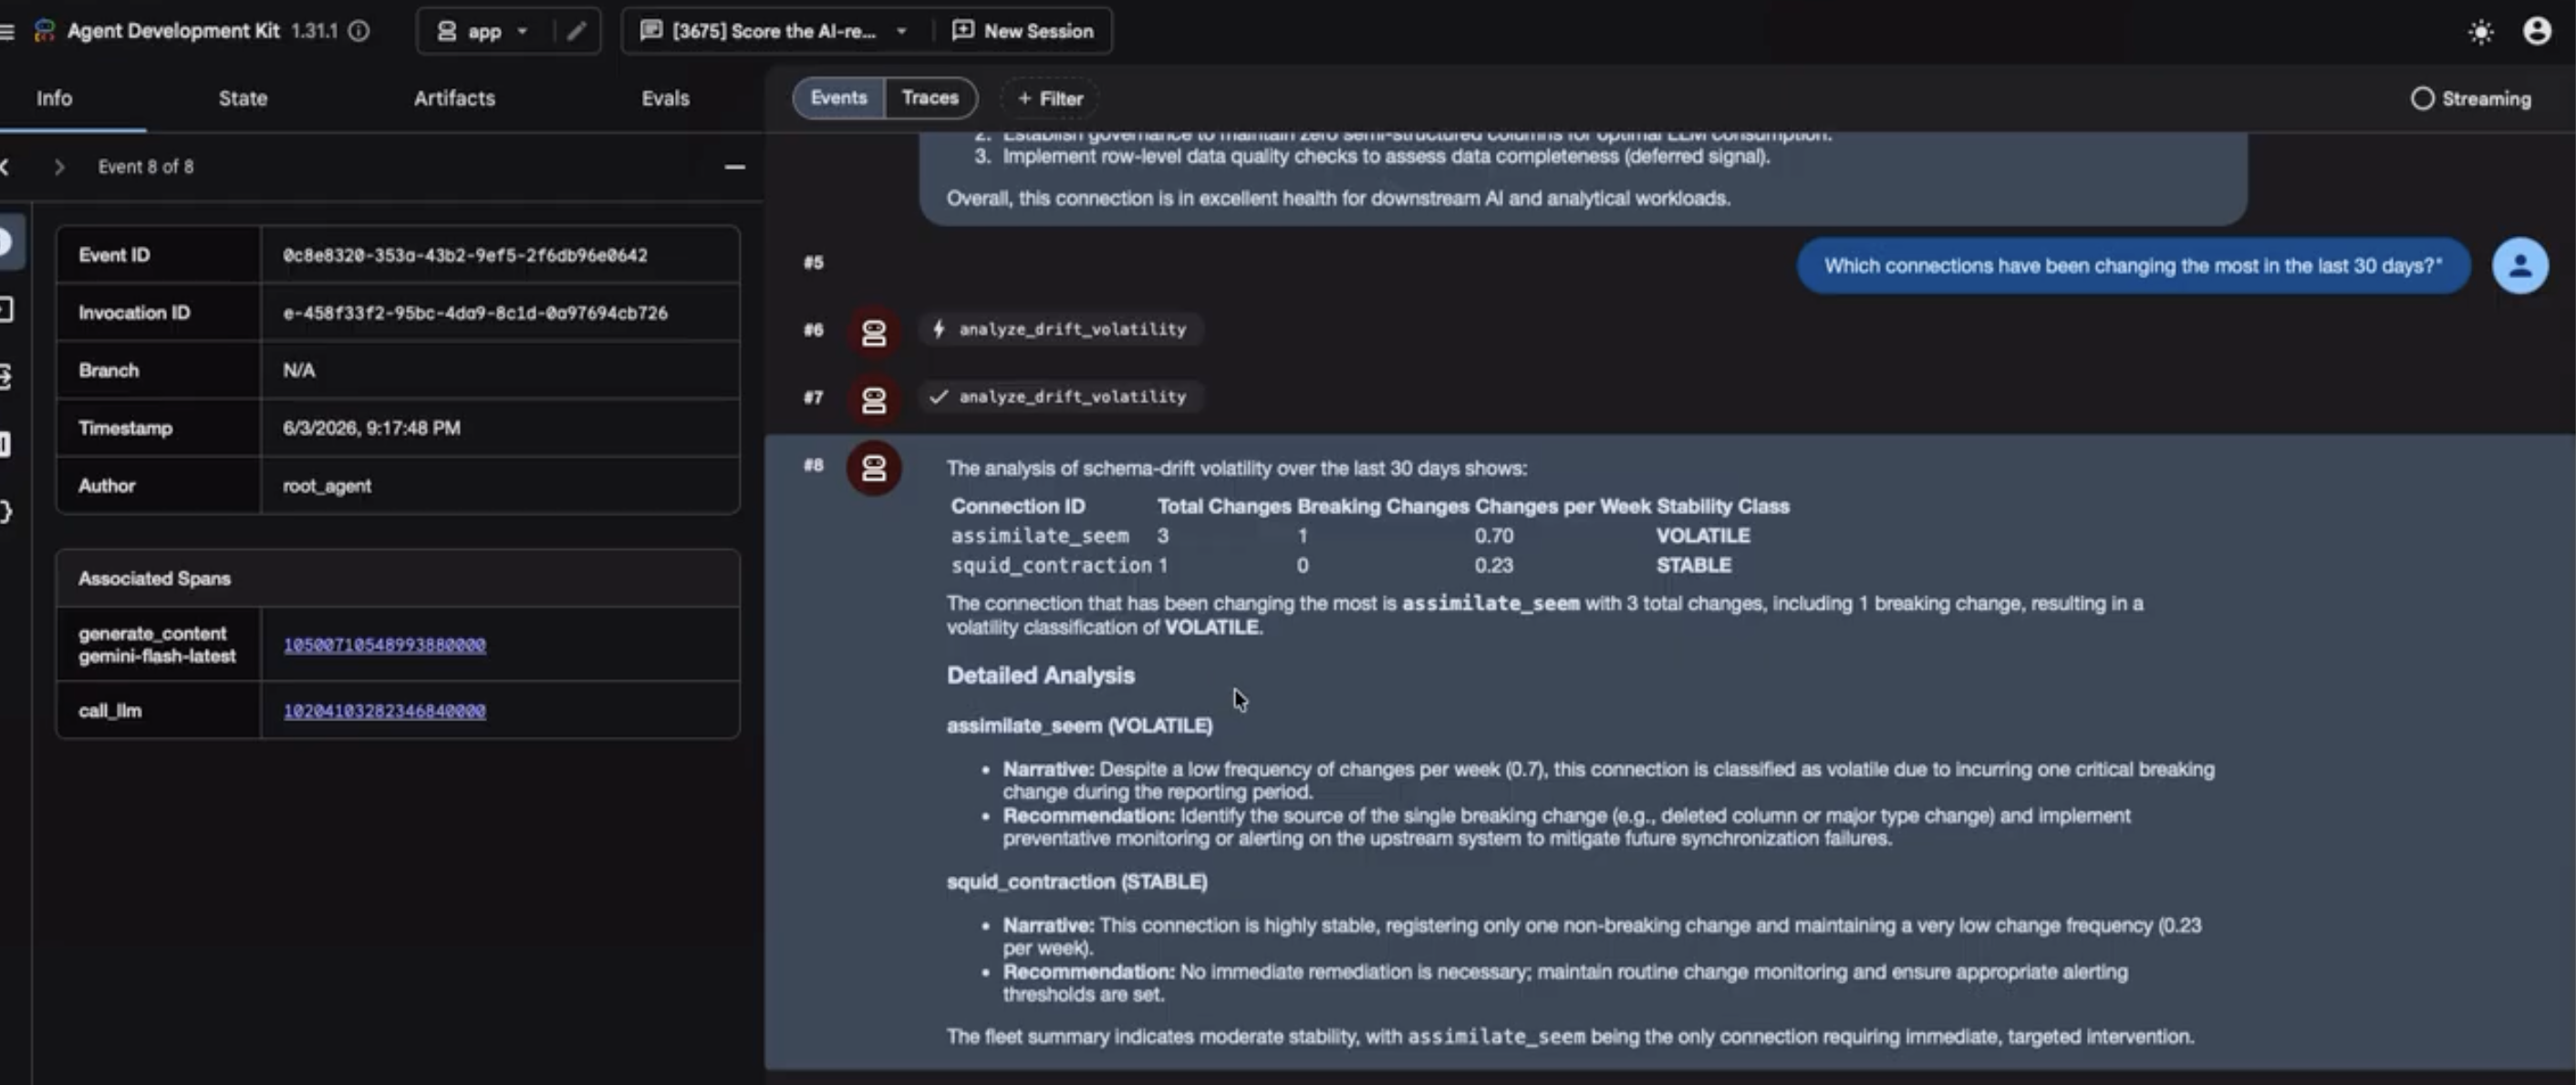Click the agent bot icon on event #8
This screenshot has width=2576, height=1085.
(873, 467)
